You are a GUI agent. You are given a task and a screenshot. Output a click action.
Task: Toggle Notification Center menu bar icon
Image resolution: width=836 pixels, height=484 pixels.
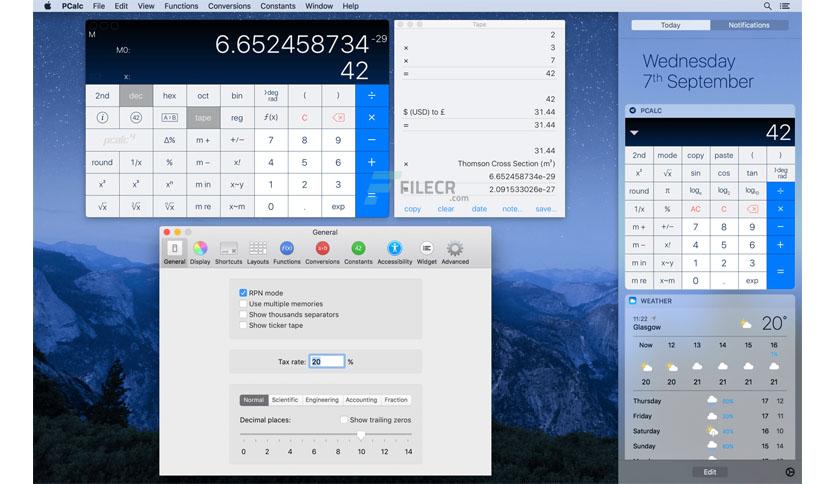point(785,6)
